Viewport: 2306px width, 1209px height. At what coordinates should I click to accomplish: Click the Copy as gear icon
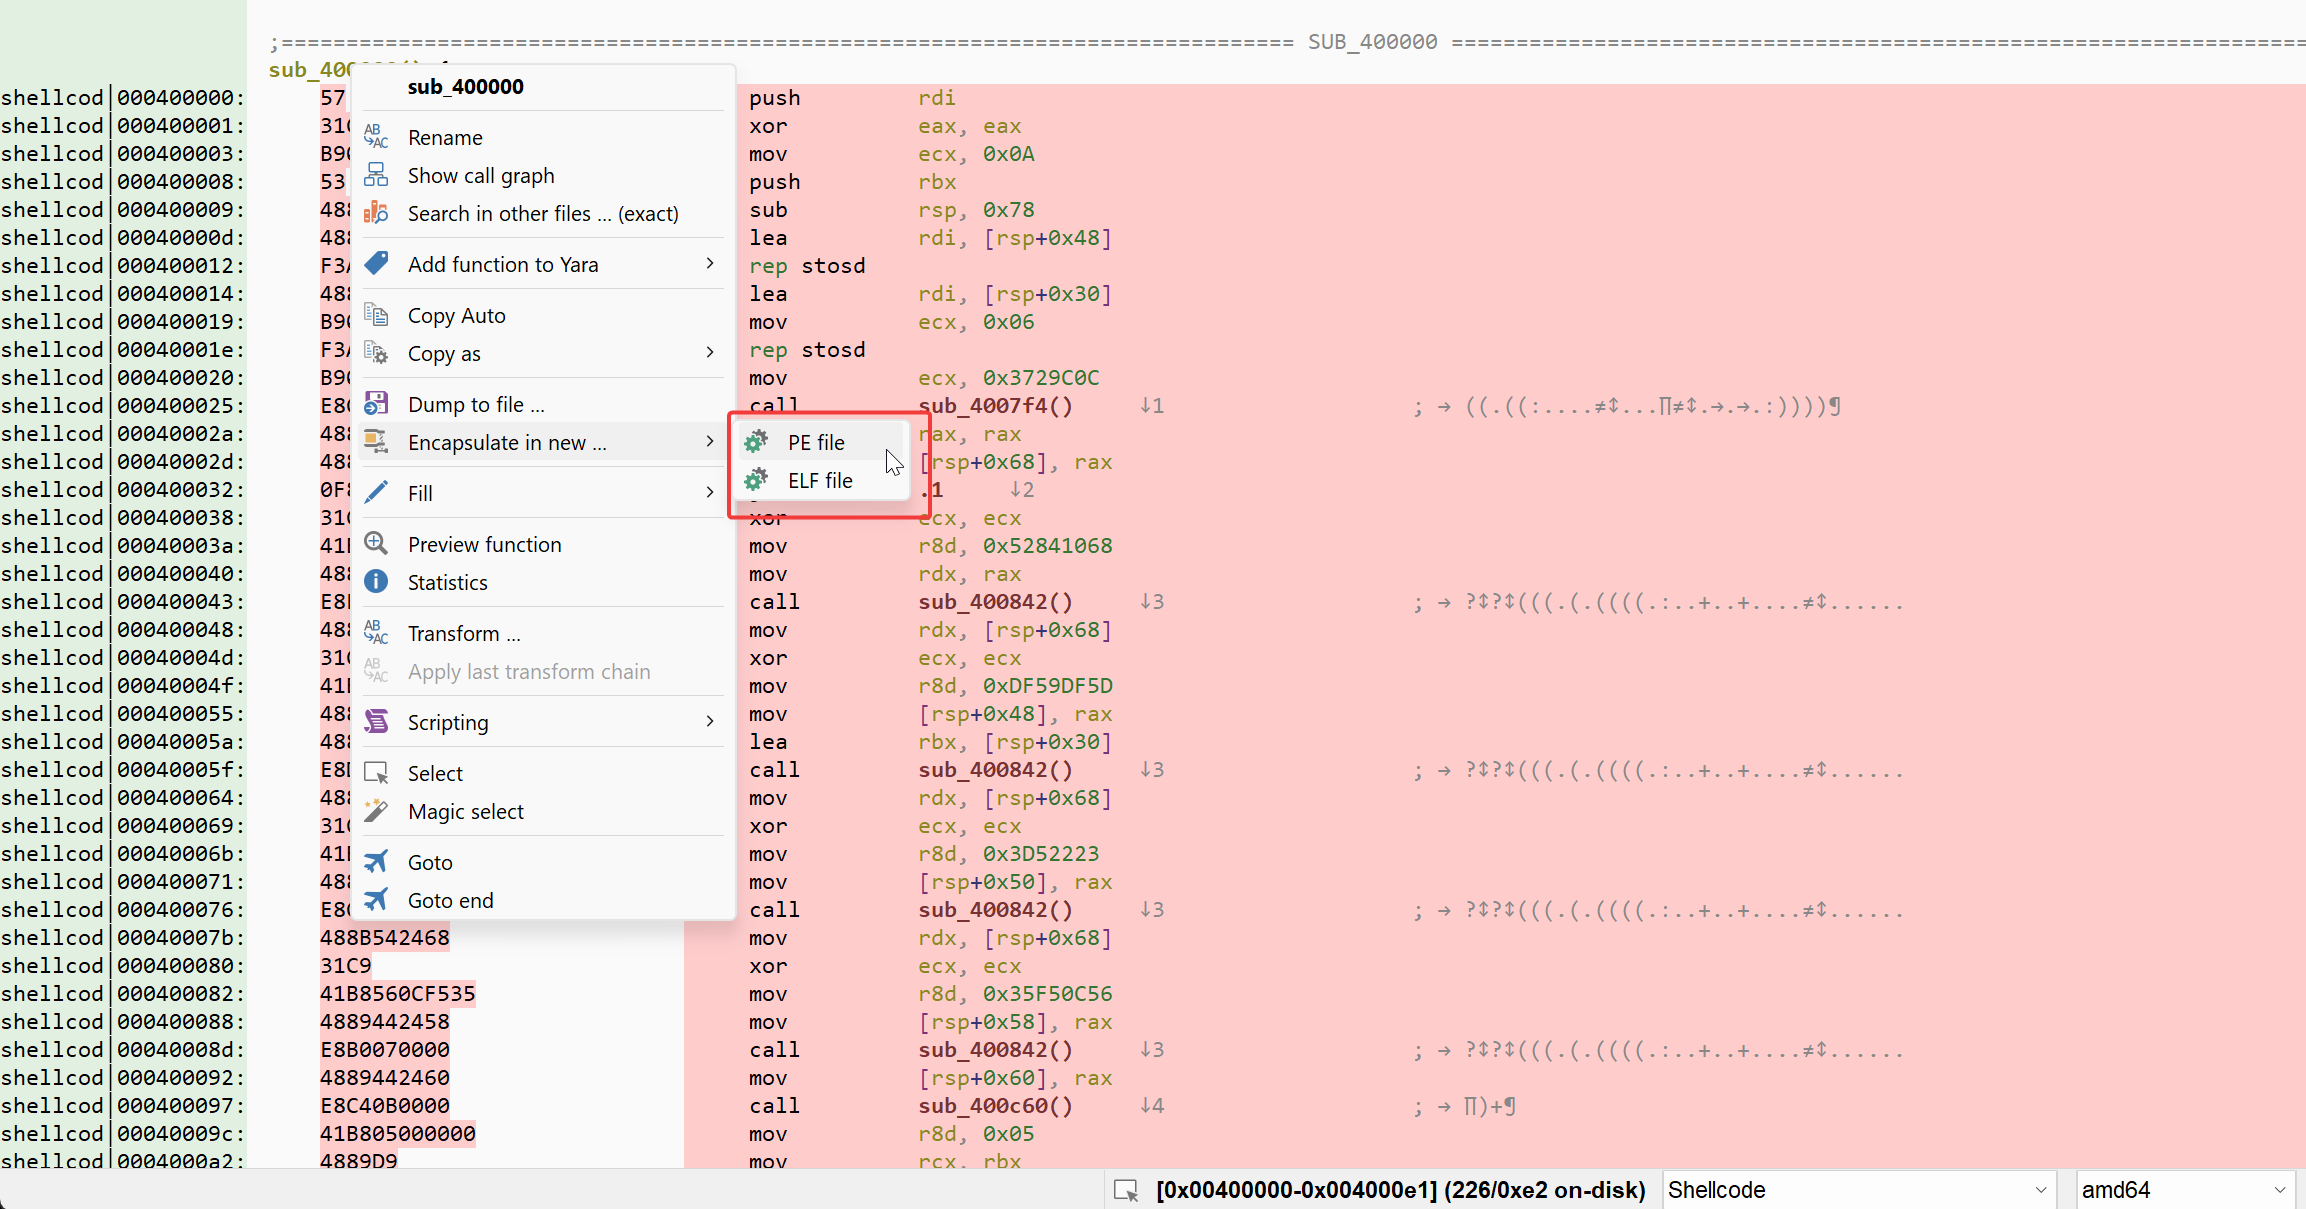[376, 353]
